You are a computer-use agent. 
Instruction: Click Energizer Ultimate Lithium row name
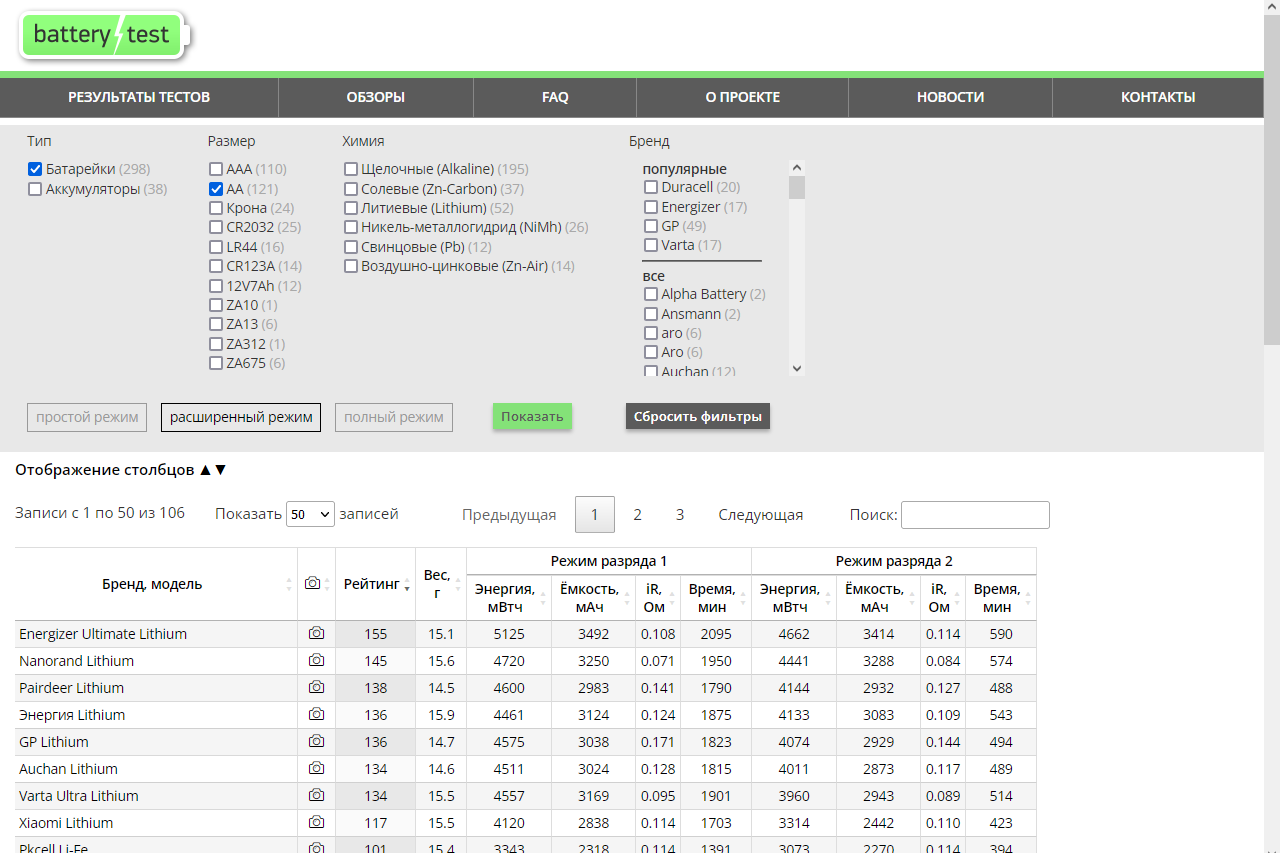[103, 634]
